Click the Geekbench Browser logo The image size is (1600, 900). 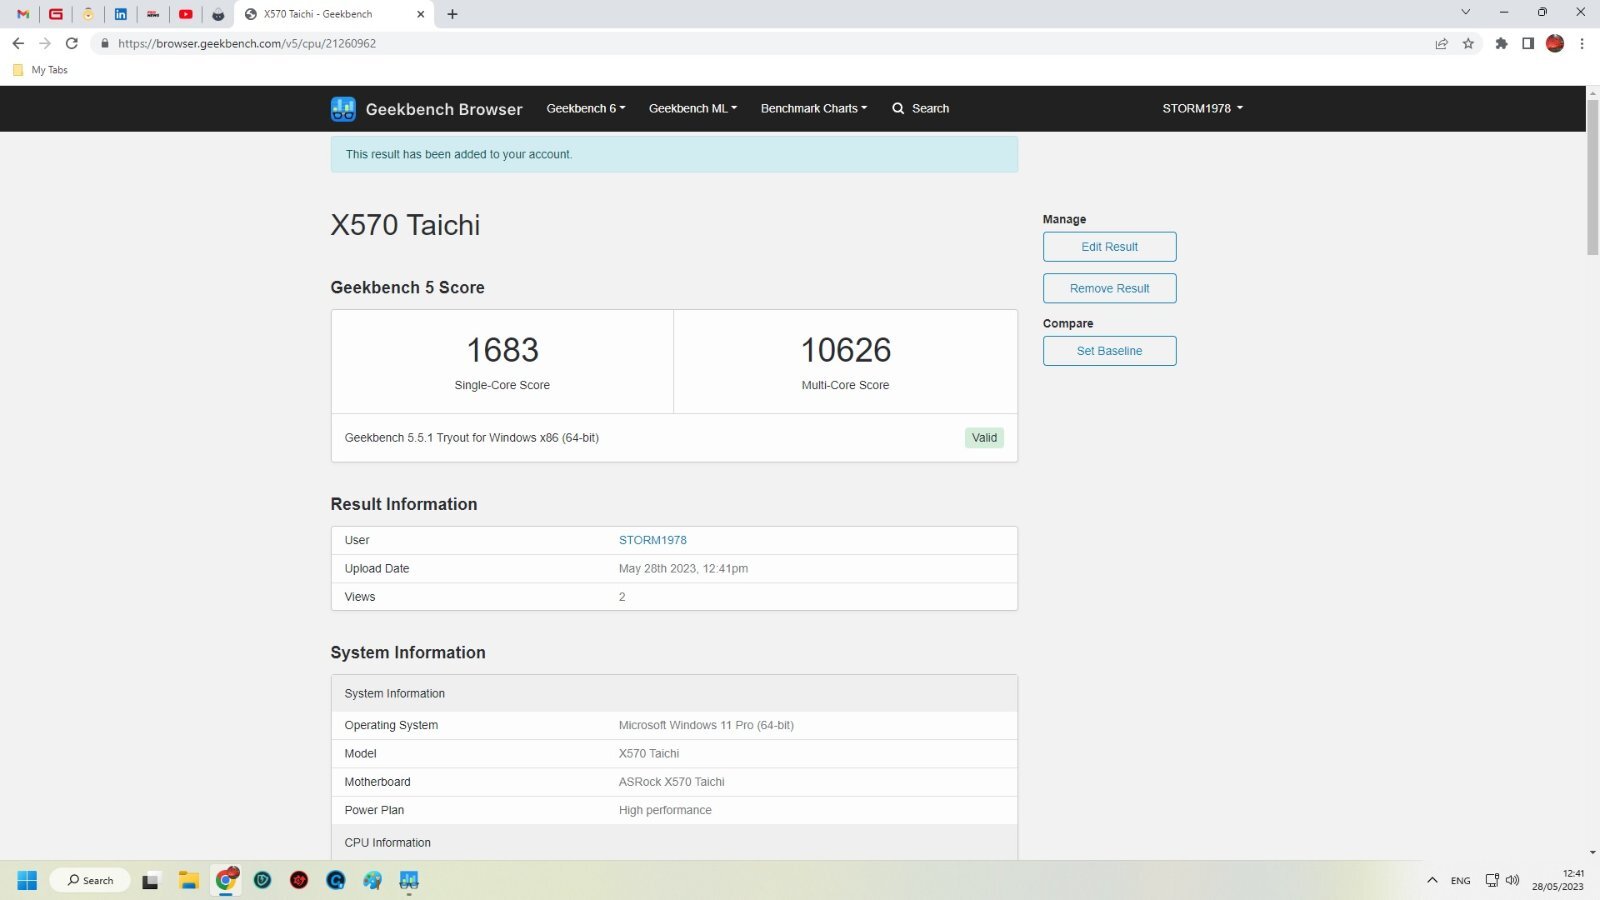click(x=426, y=109)
